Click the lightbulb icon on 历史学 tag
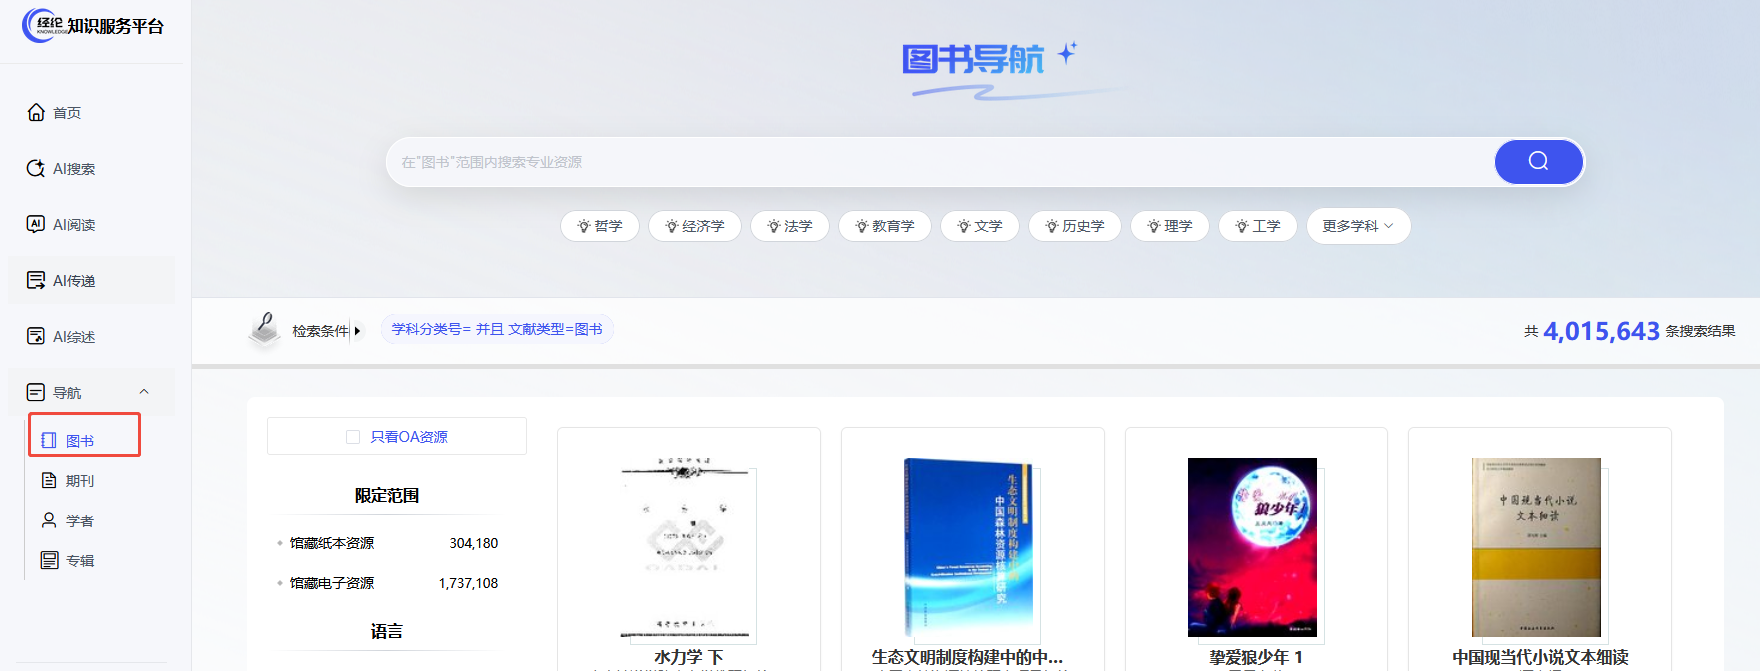1760x671 pixels. click(1052, 226)
